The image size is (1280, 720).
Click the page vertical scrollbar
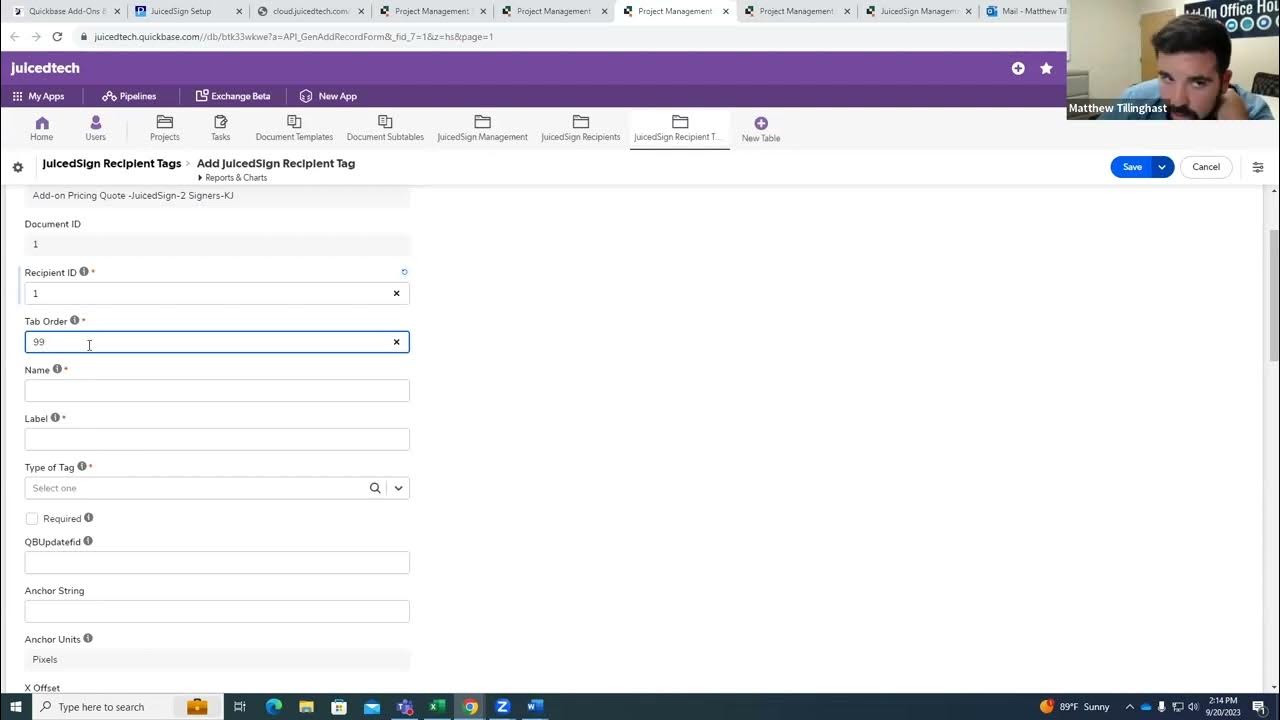pyautogui.click(x=1273, y=295)
